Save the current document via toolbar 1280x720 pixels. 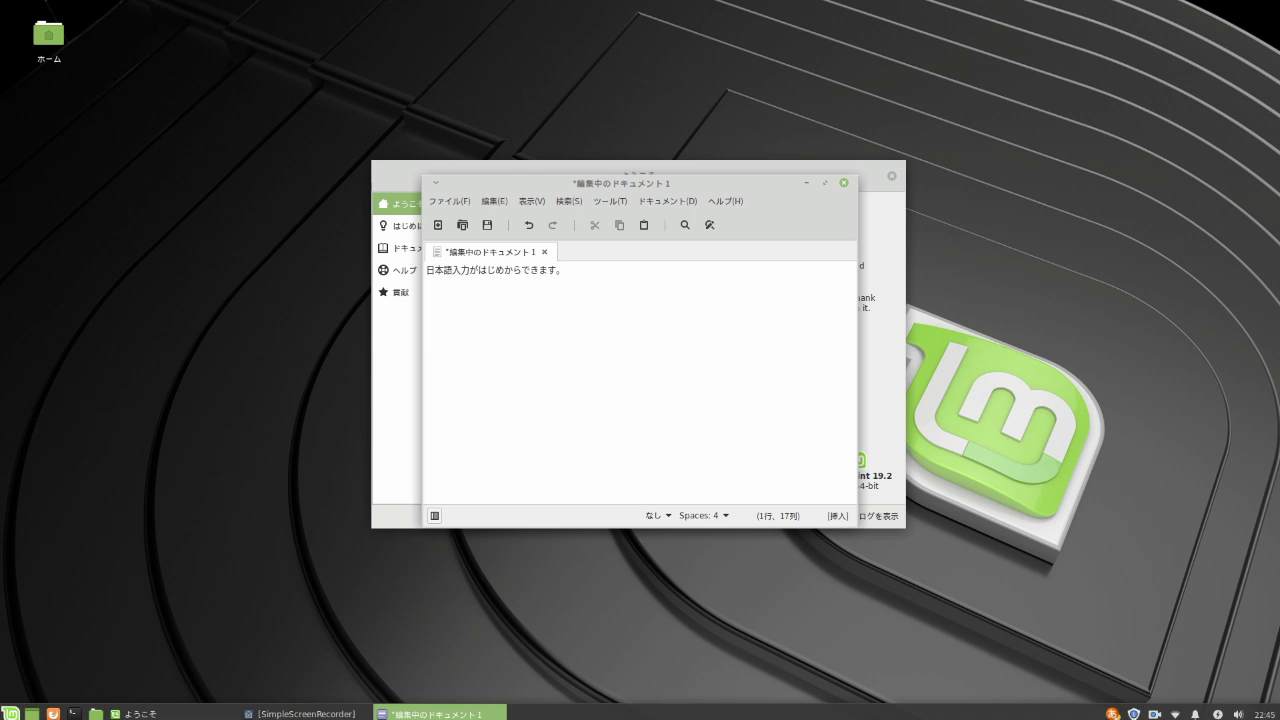click(x=488, y=224)
